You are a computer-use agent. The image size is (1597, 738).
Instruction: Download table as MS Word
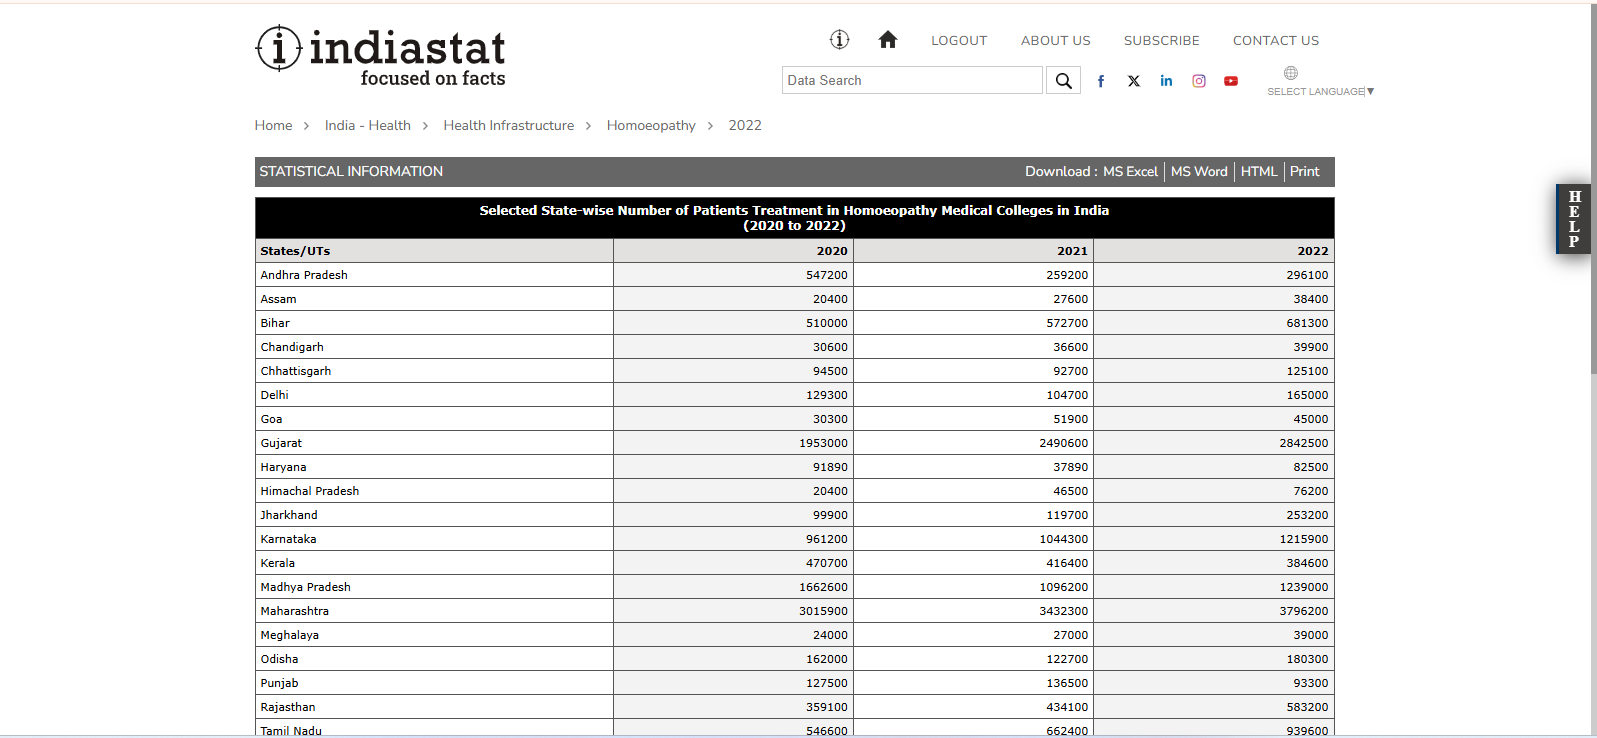coord(1199,172)
